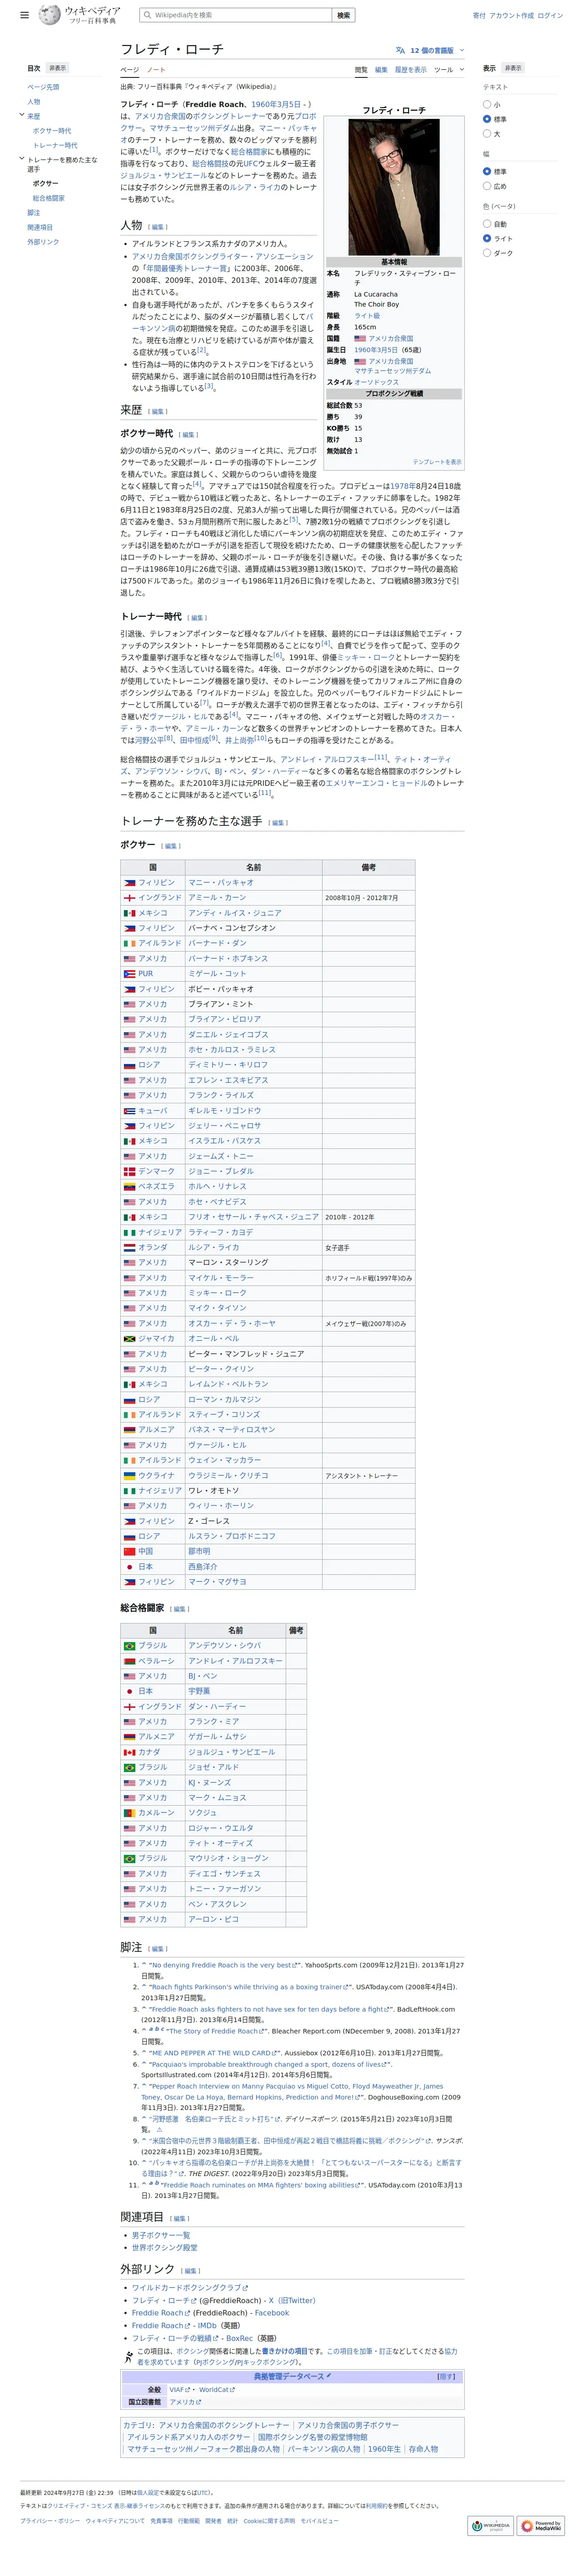Click the Cameroon flag beside ソクジュ

pyautogui.click(x=130, y=1813)
